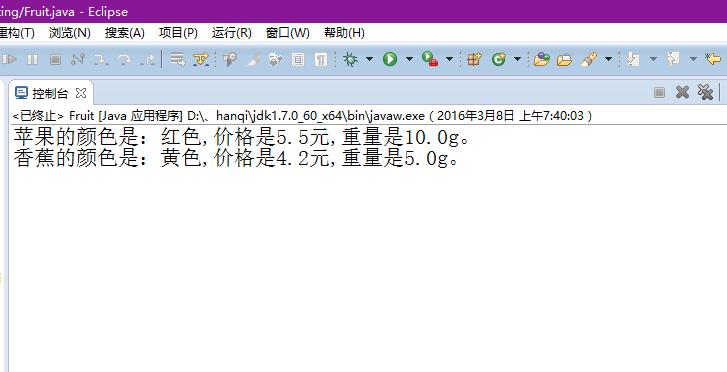Open the Debug configurations dropdown arrow
This screenshot has height=372, width=727.
[370, 59]
